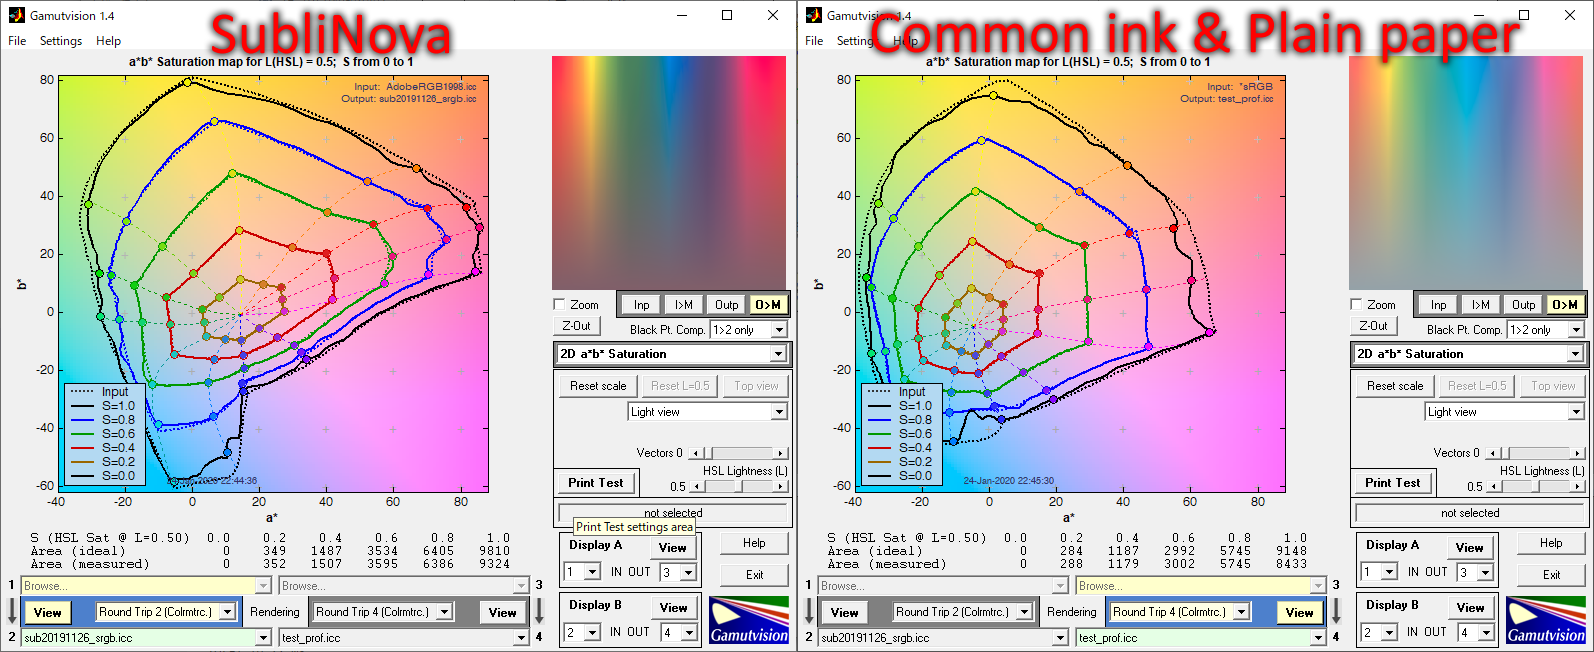The image size is (1594, 652).
Task: Toggle the O>M button in right window
Action: point(1565,305)
